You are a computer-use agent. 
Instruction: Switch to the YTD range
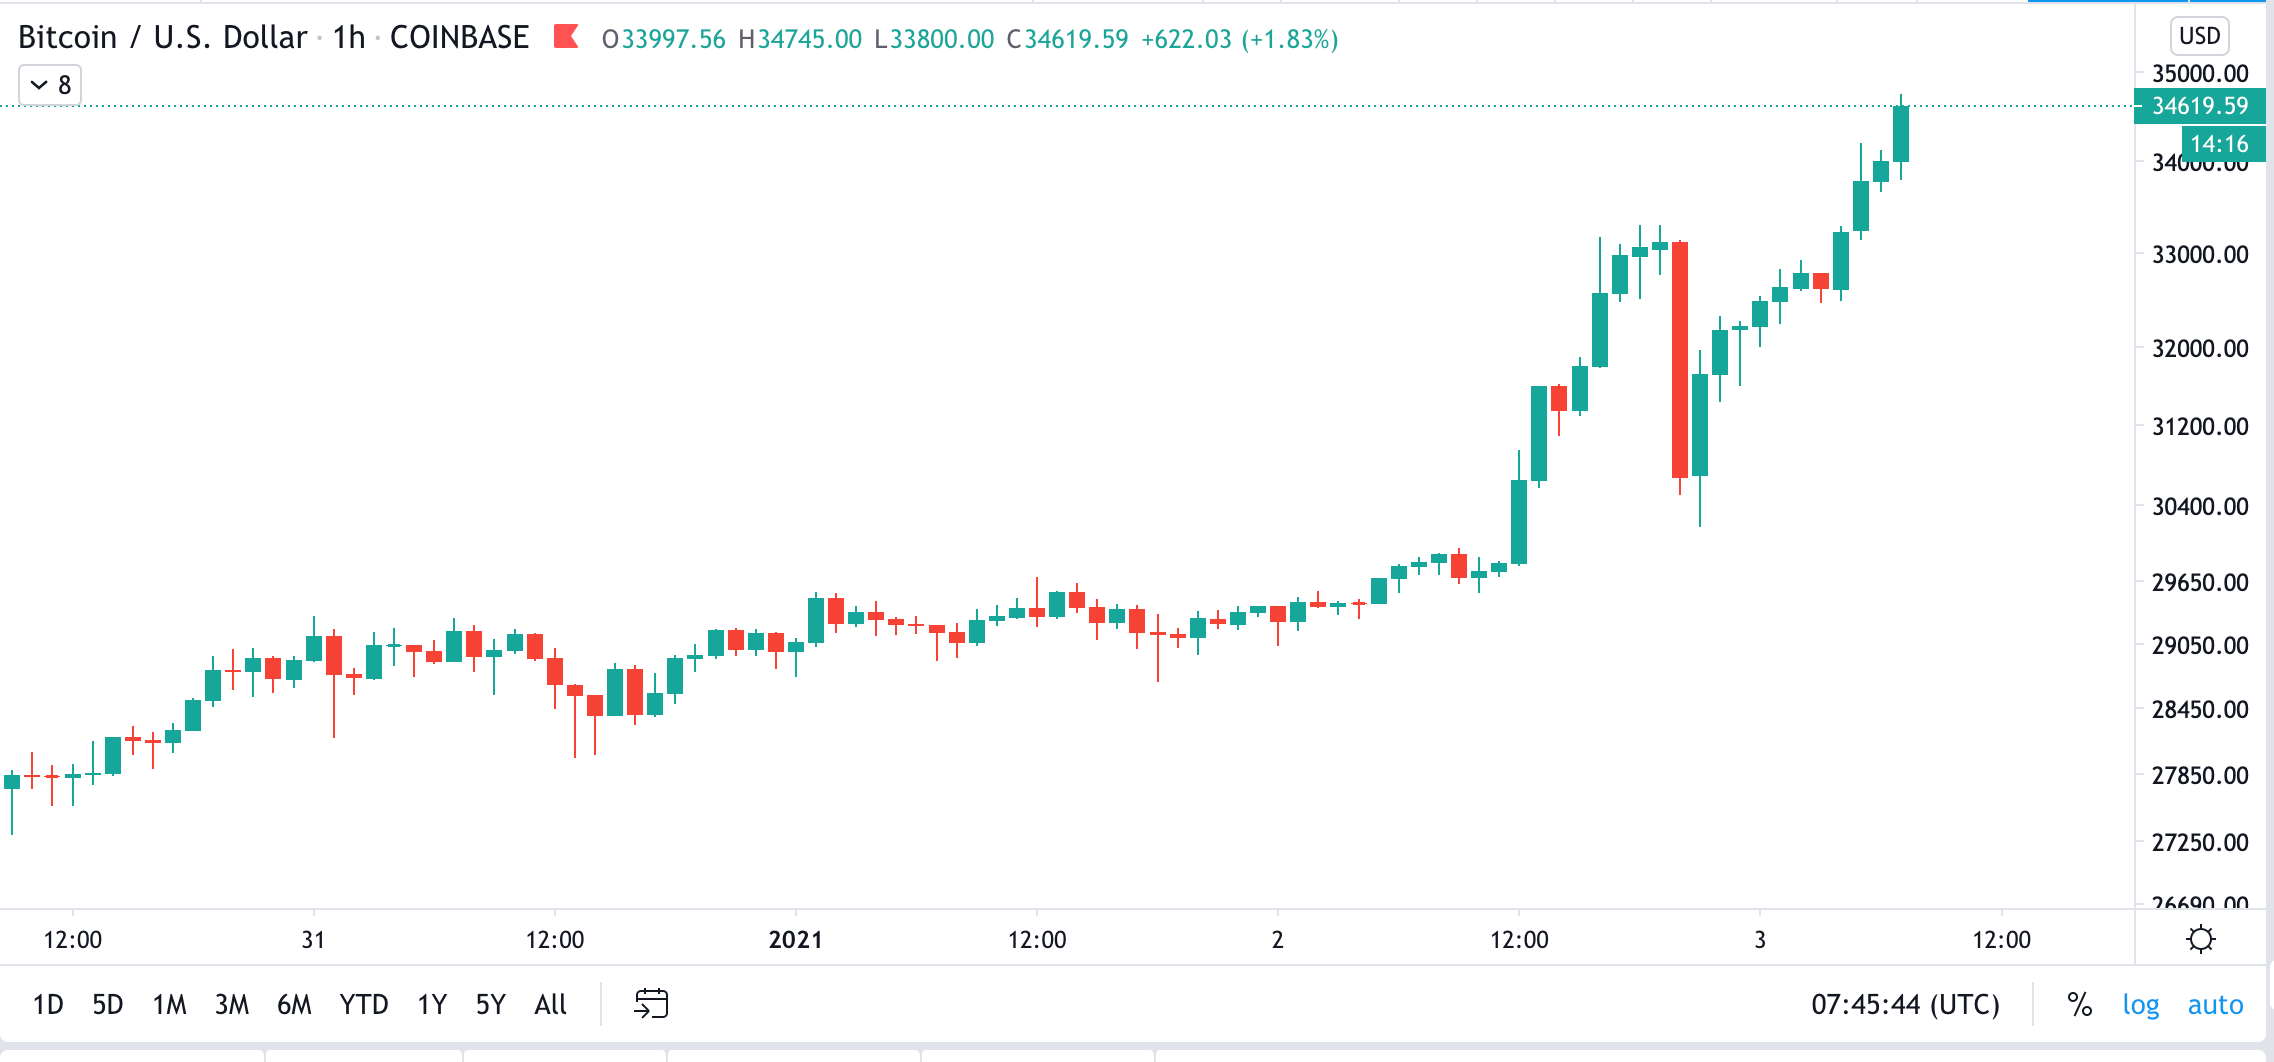pos(364,1004)
